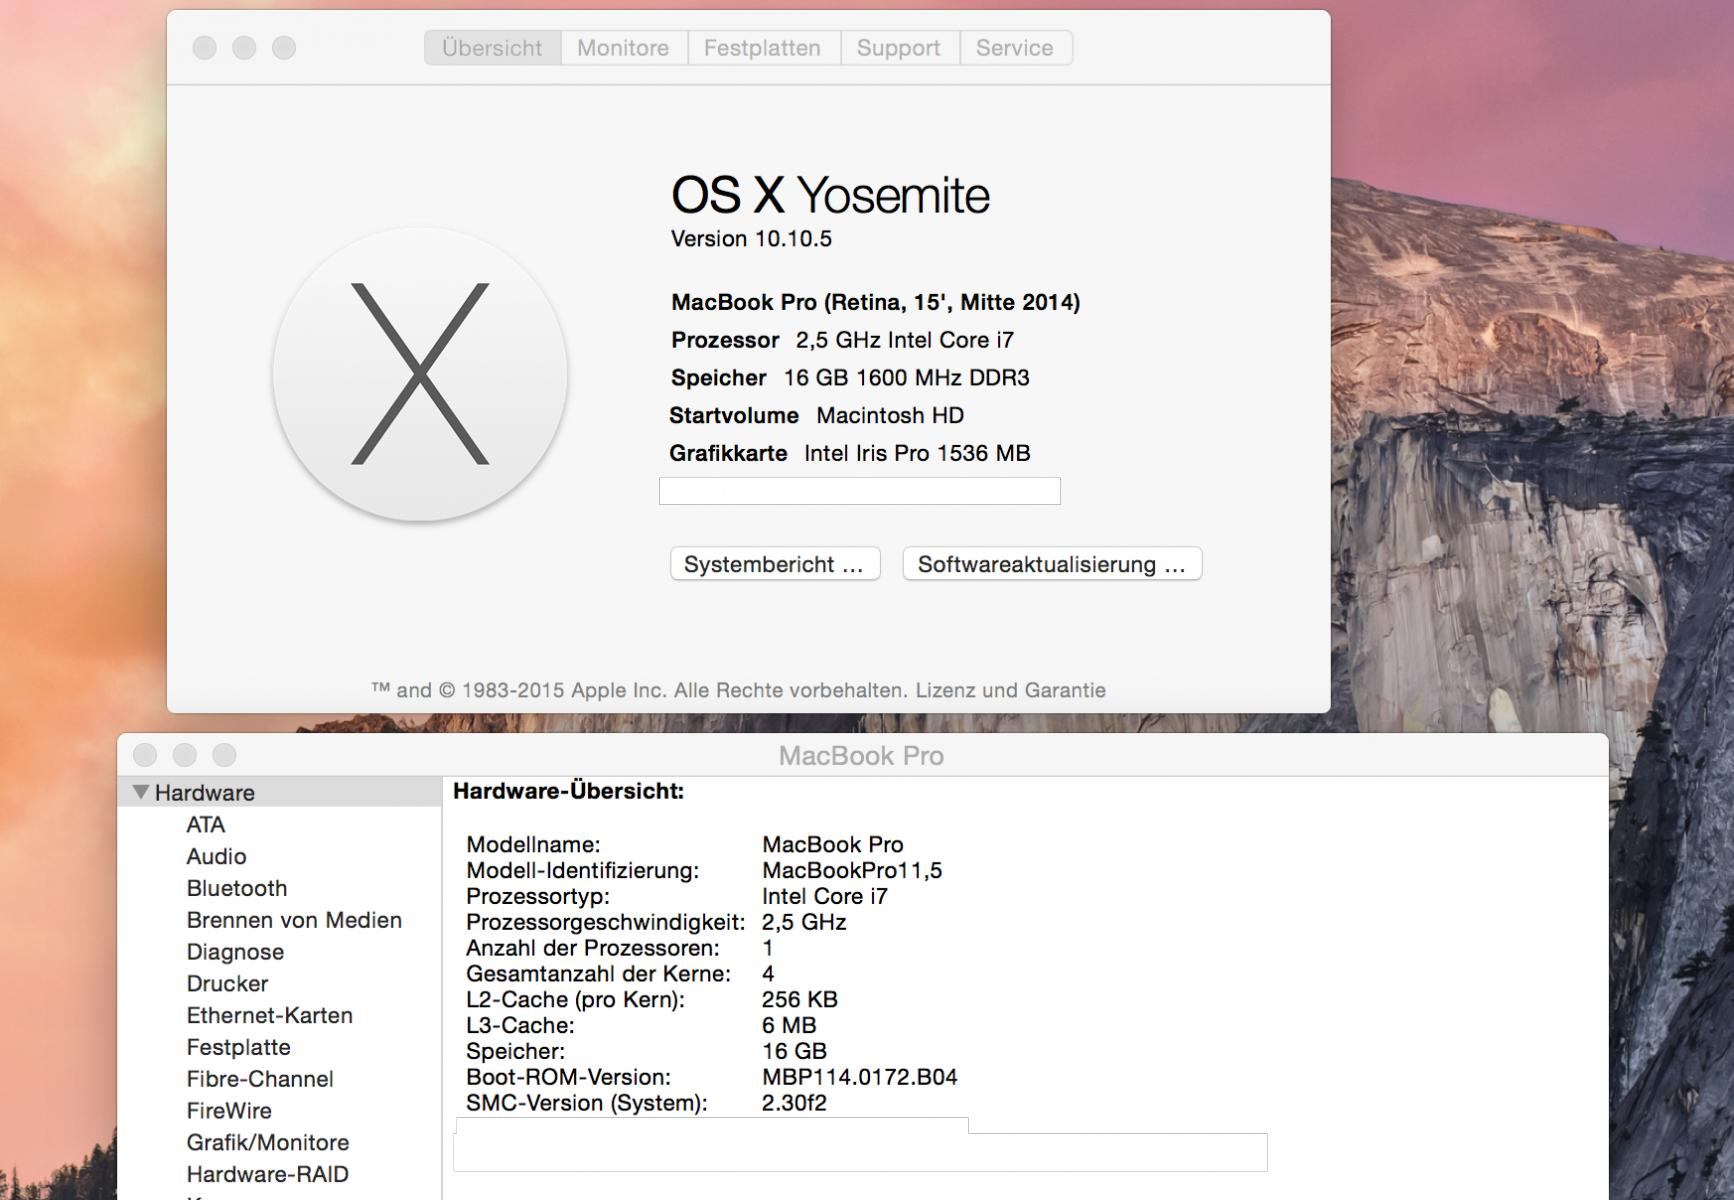Select Bluetooth in sidebar

pos(237,888)
